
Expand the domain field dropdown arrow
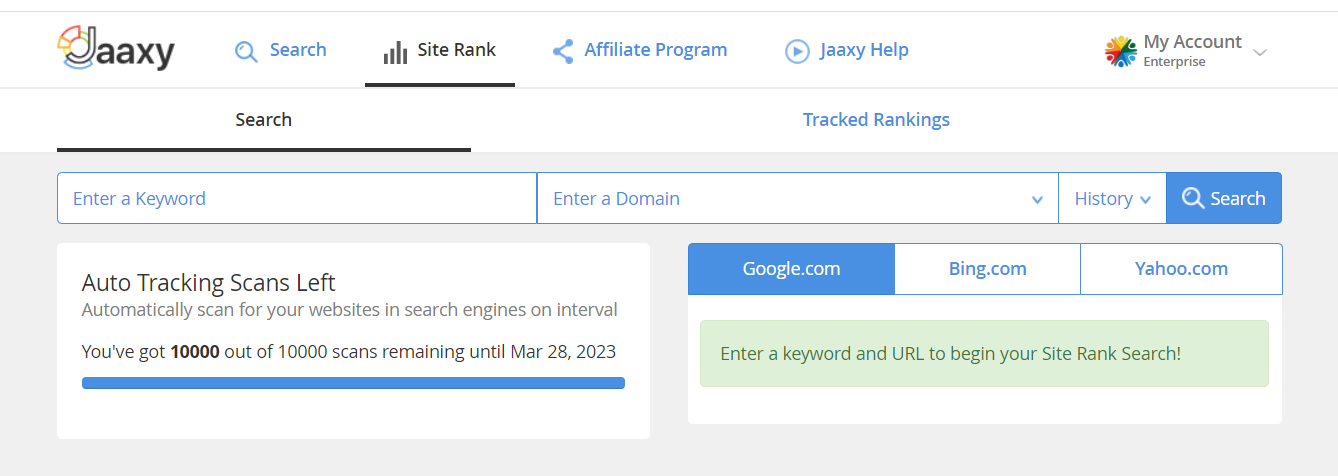[1037, 200]
